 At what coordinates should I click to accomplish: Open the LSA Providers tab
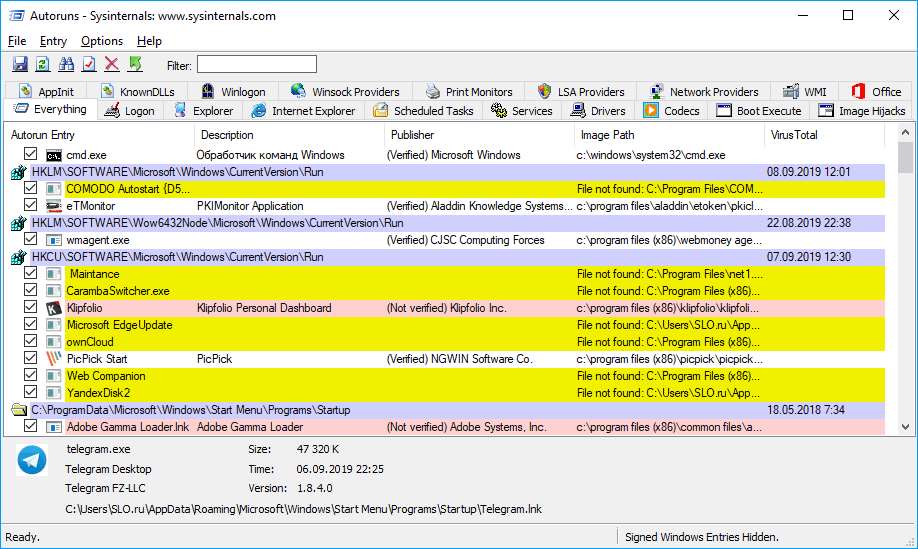coord(581,92)
